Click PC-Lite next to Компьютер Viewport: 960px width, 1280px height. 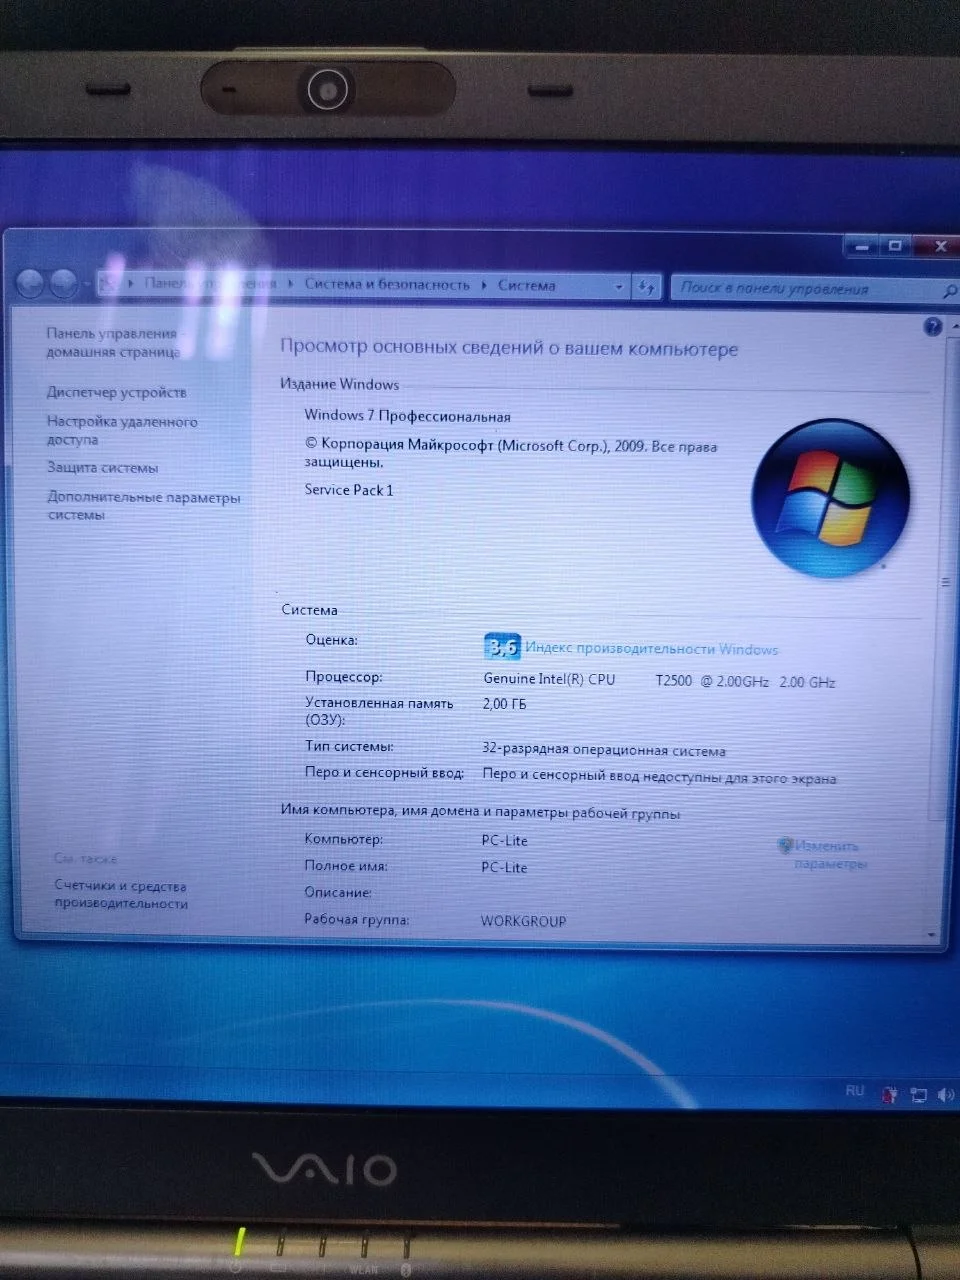[x=504, y=840]
